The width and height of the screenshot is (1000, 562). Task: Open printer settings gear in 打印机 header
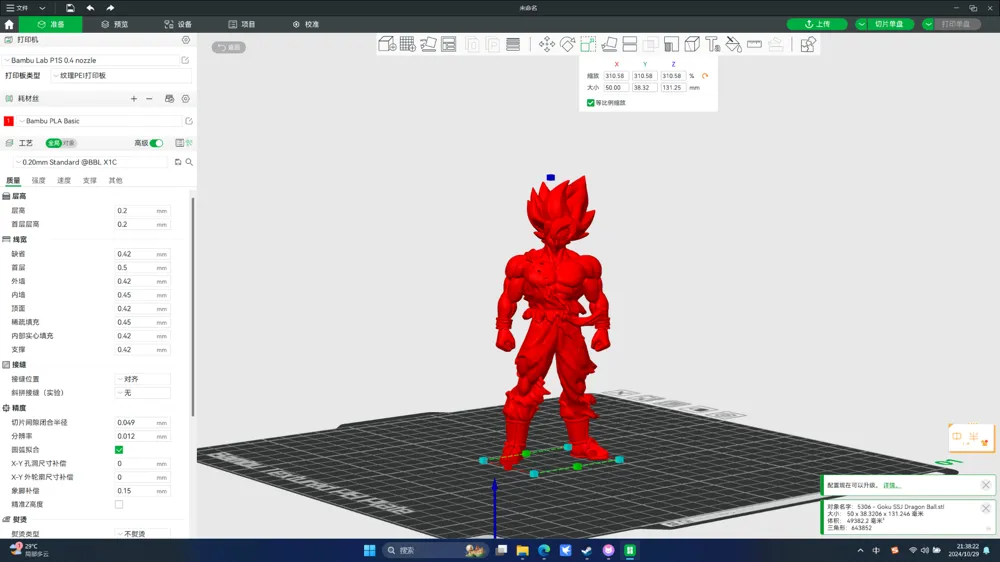[186, 40]
